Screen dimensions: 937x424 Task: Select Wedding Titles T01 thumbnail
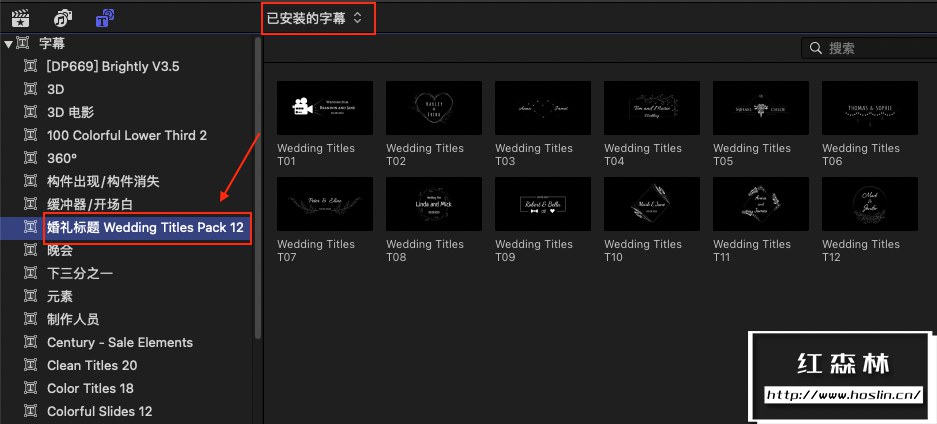pyautogui.click(x=325, y=108)
